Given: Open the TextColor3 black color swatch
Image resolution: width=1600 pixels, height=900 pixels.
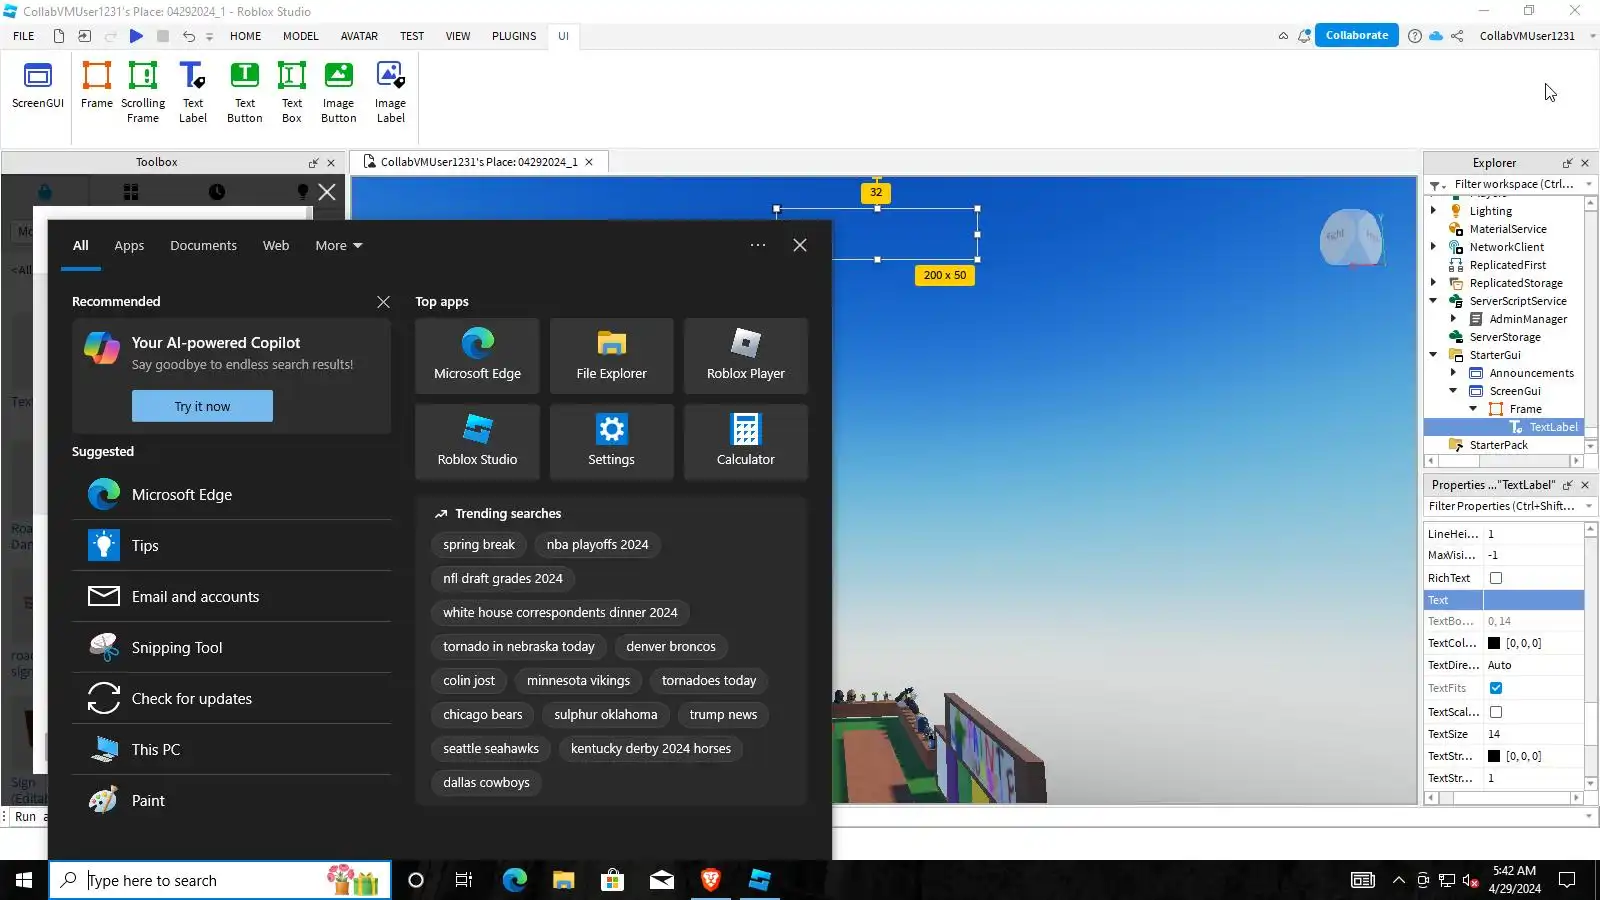Looking at the screenshot, I should pos(1494,643).
